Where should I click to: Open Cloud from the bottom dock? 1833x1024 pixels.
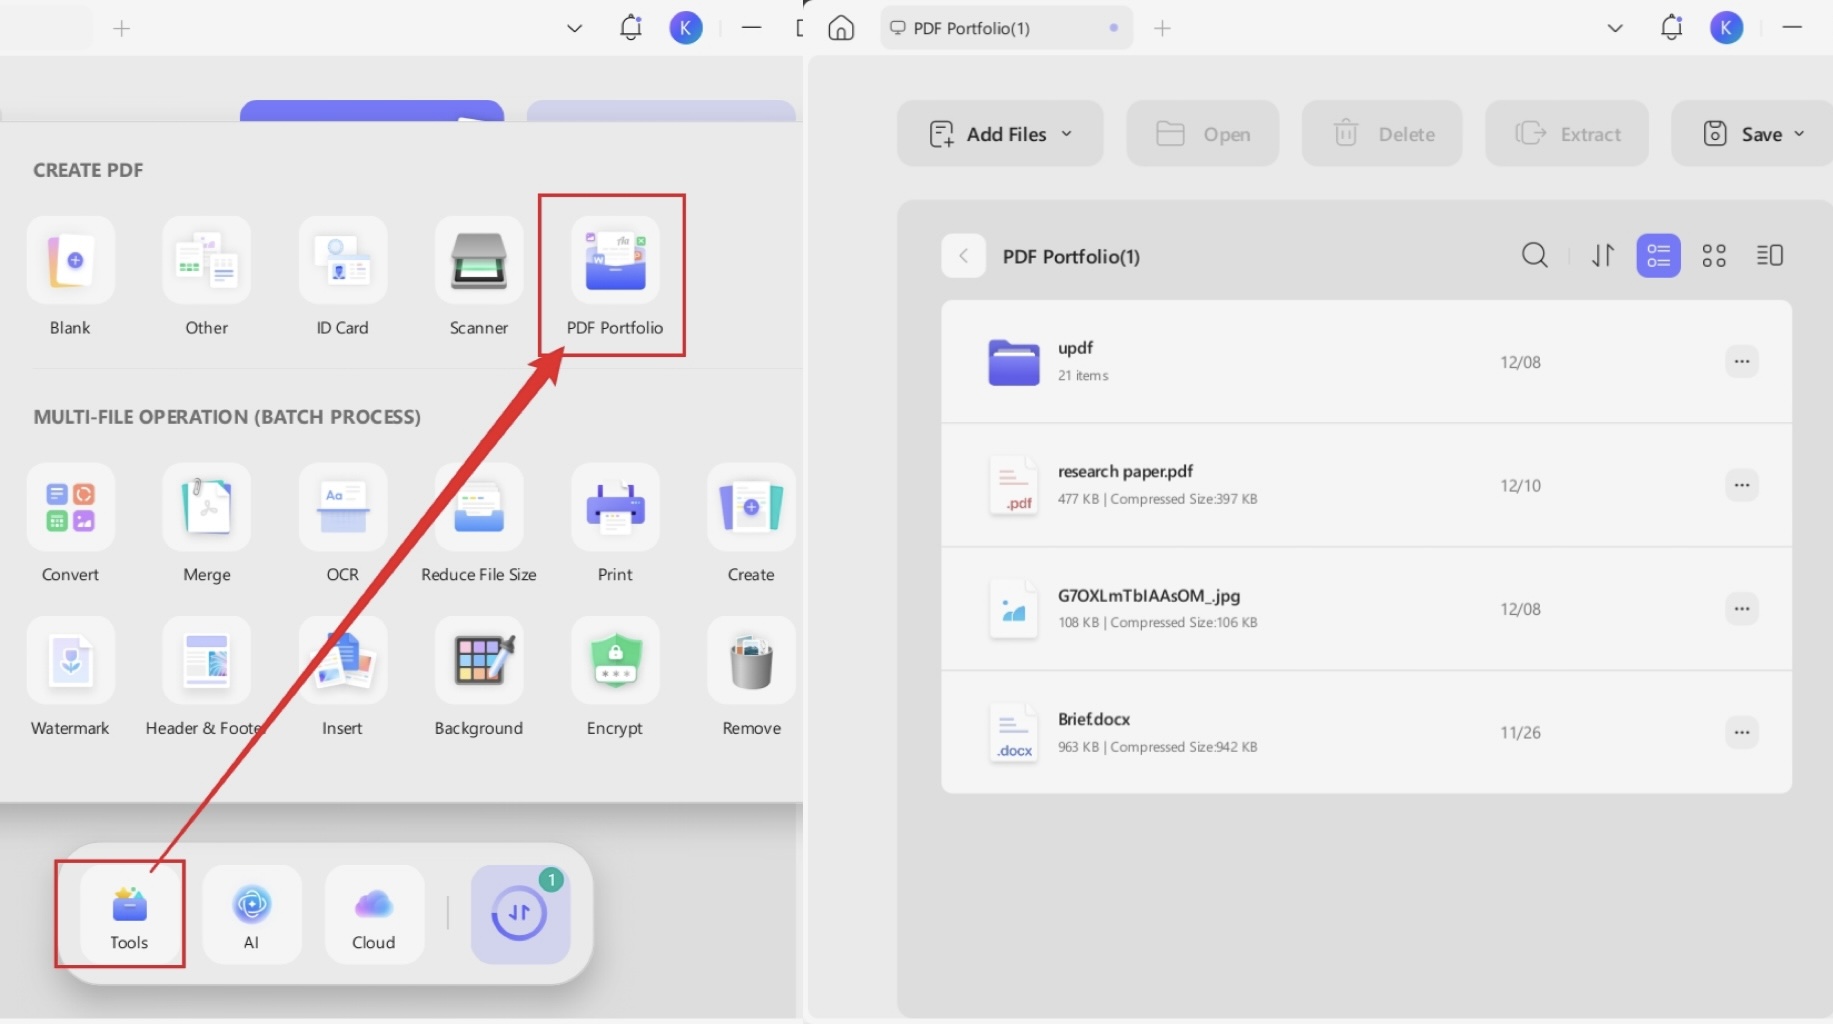coord(373,914)
